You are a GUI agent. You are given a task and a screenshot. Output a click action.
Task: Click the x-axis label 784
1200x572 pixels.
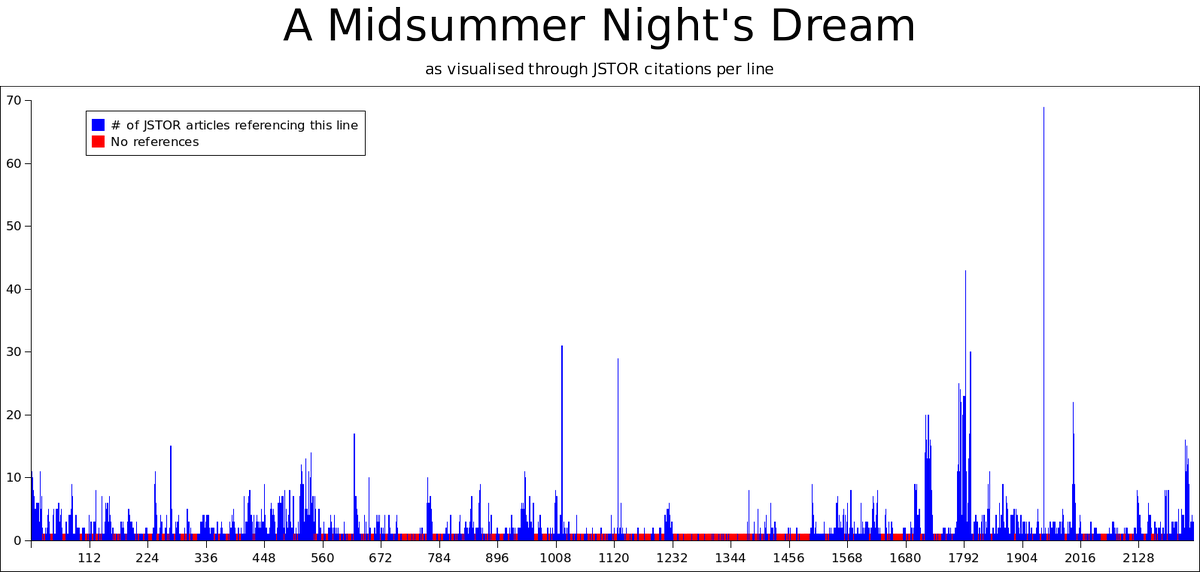click(439, 558)
